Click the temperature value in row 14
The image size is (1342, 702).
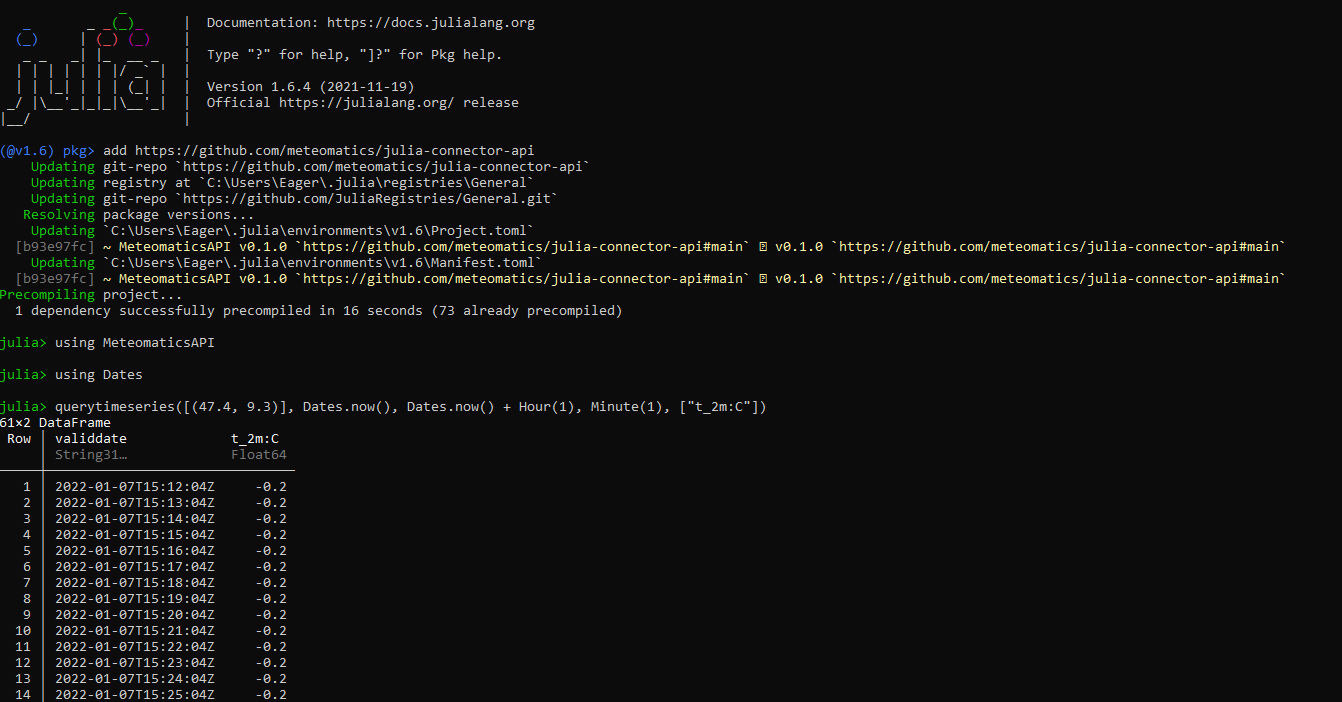tap(270, 695)
